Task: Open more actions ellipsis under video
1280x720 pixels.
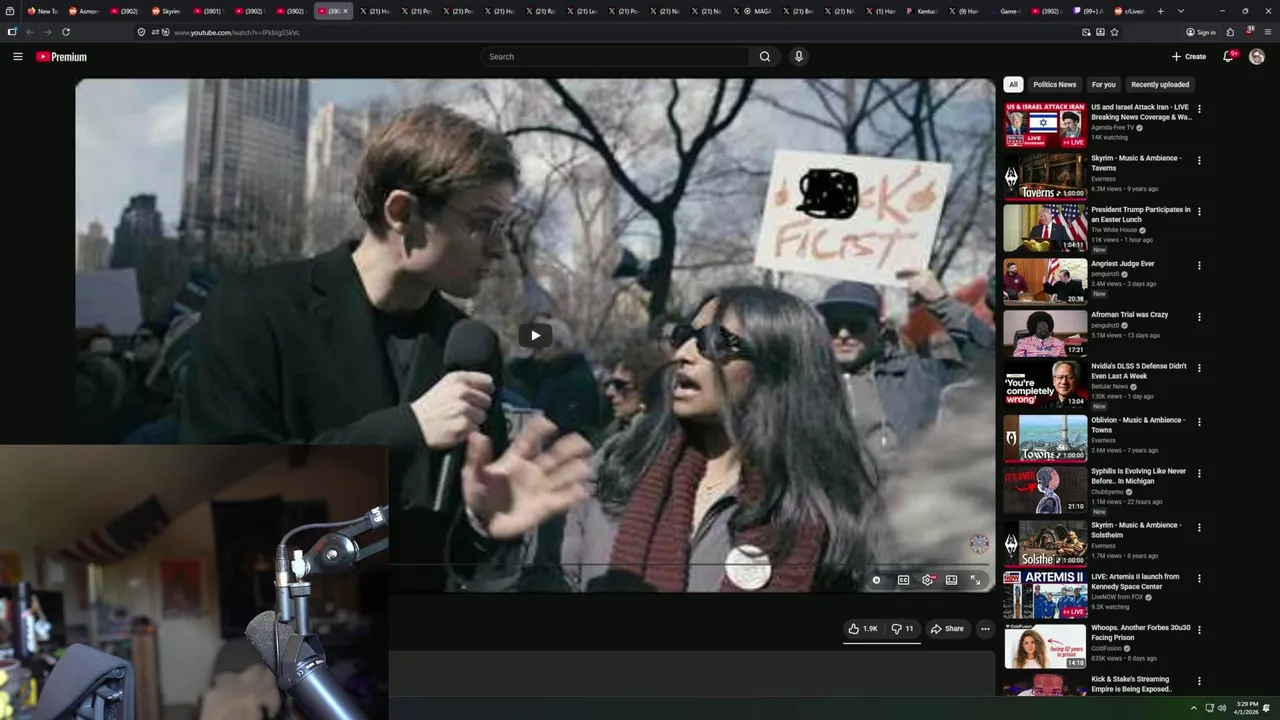Action: (985, 629)
